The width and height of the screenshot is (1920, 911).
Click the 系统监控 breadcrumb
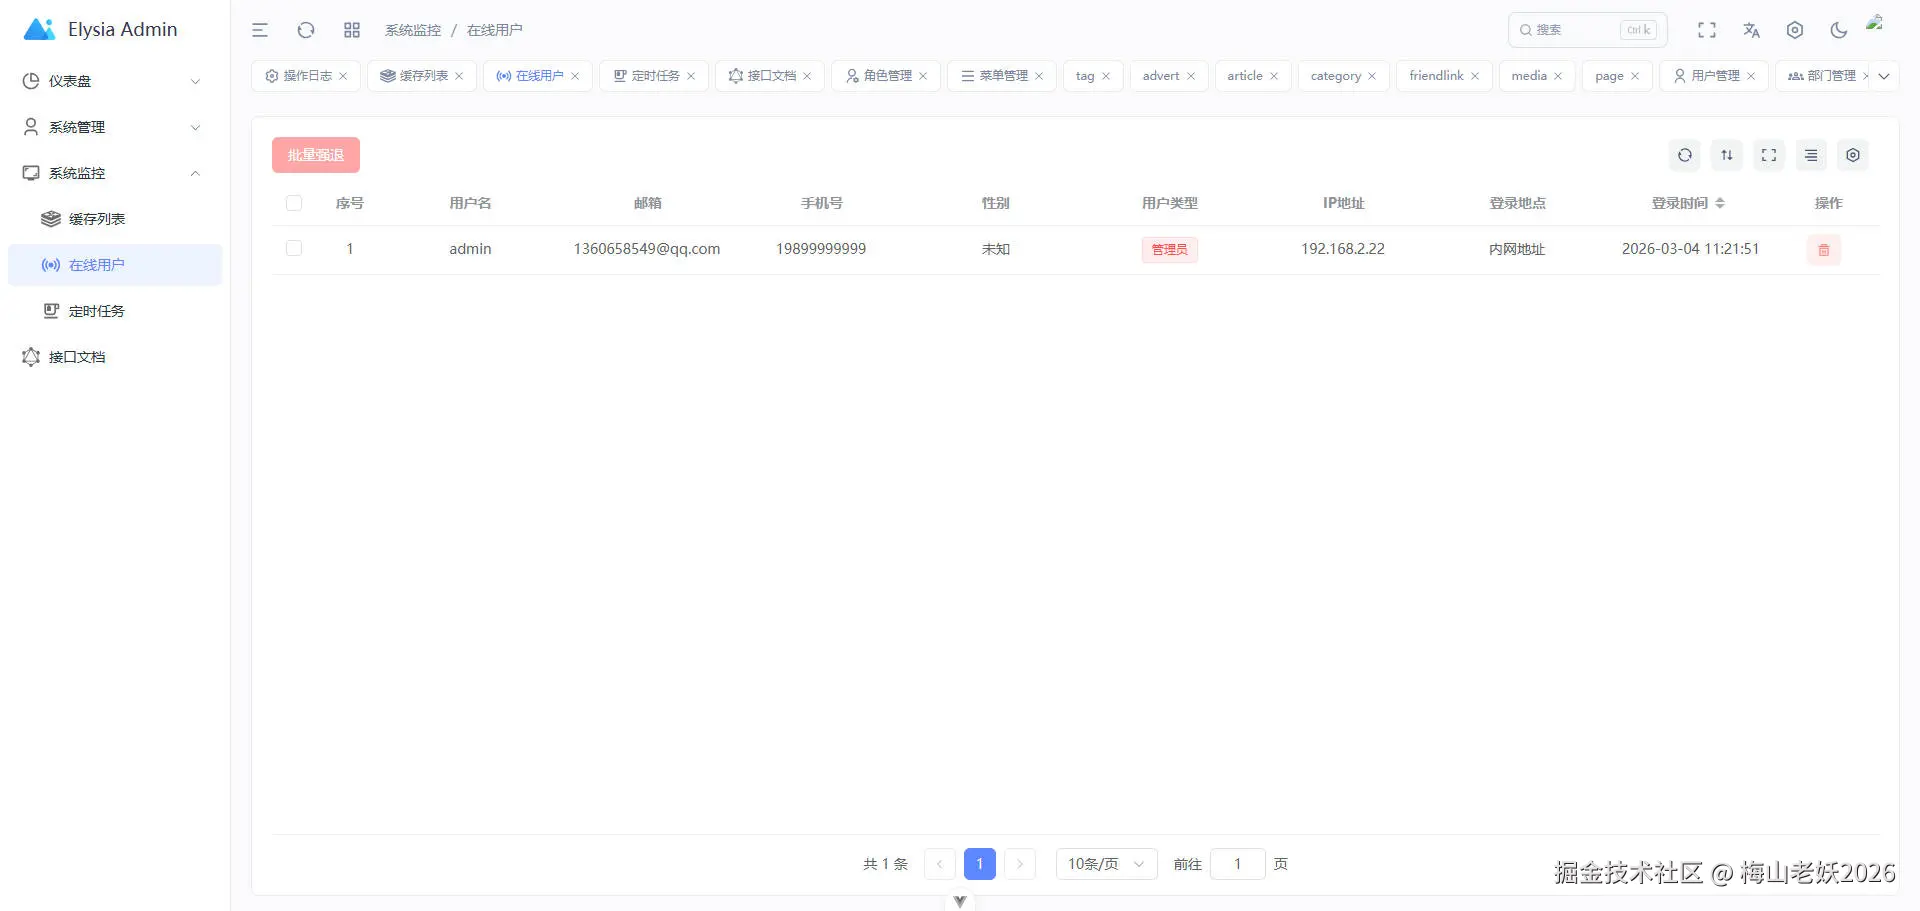tap(413, 30)
